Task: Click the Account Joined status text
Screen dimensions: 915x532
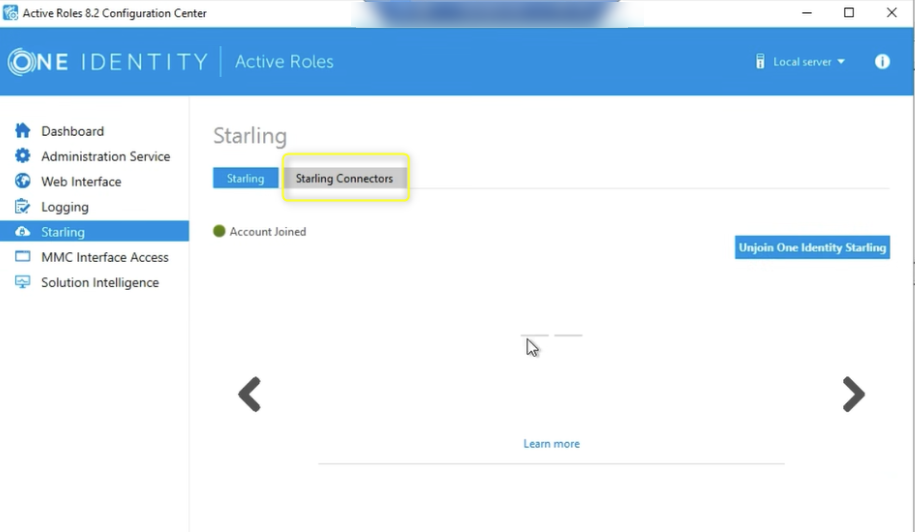Action: click(x=268, y=232)
